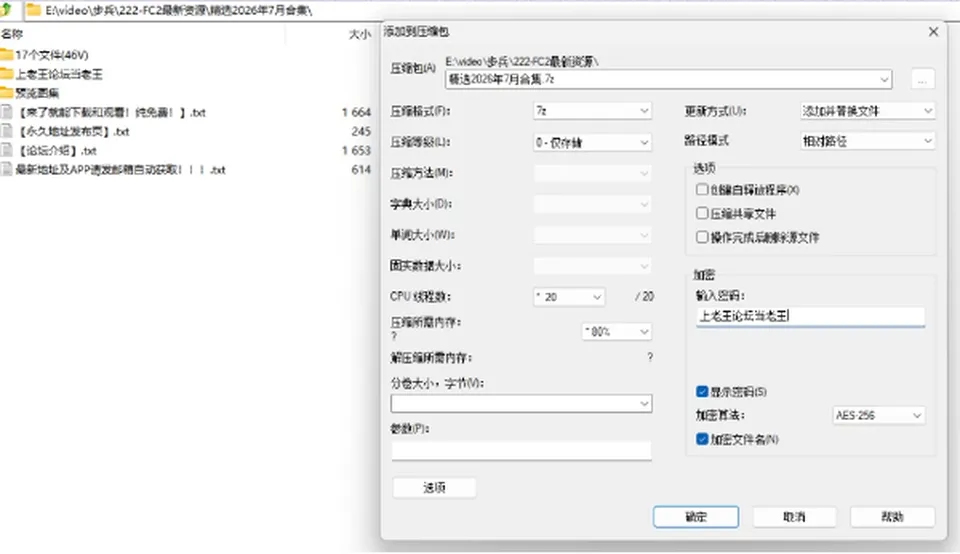This screenshot has height=554, width=960.
Task: Click the 选项 button
Action: pyautogui.click(x=434, y=487)
